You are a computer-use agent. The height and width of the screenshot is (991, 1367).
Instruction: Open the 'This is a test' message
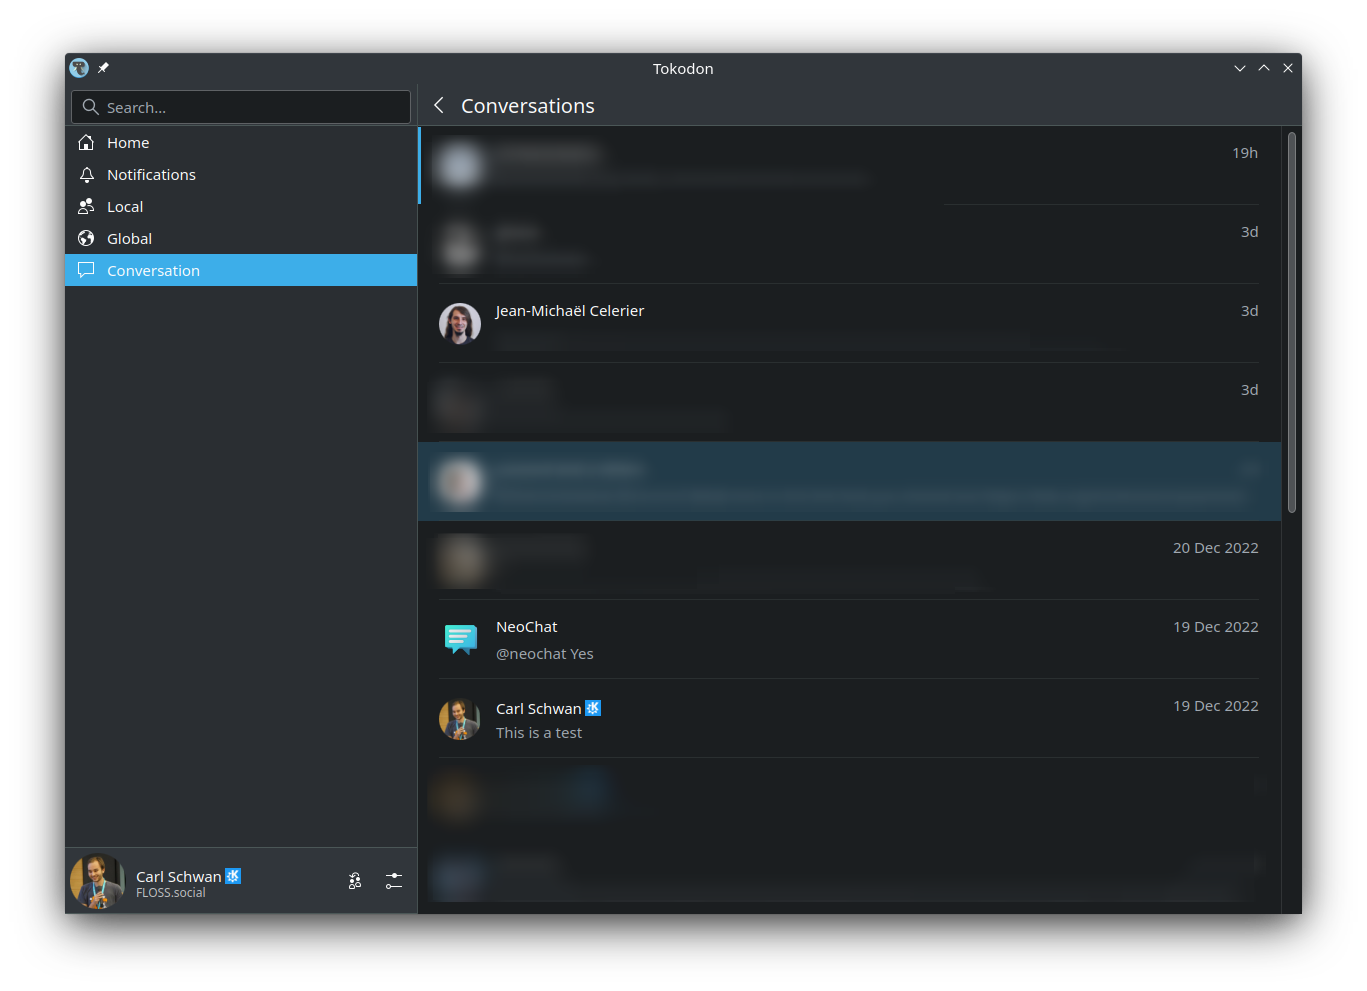[x=539, y=733]
